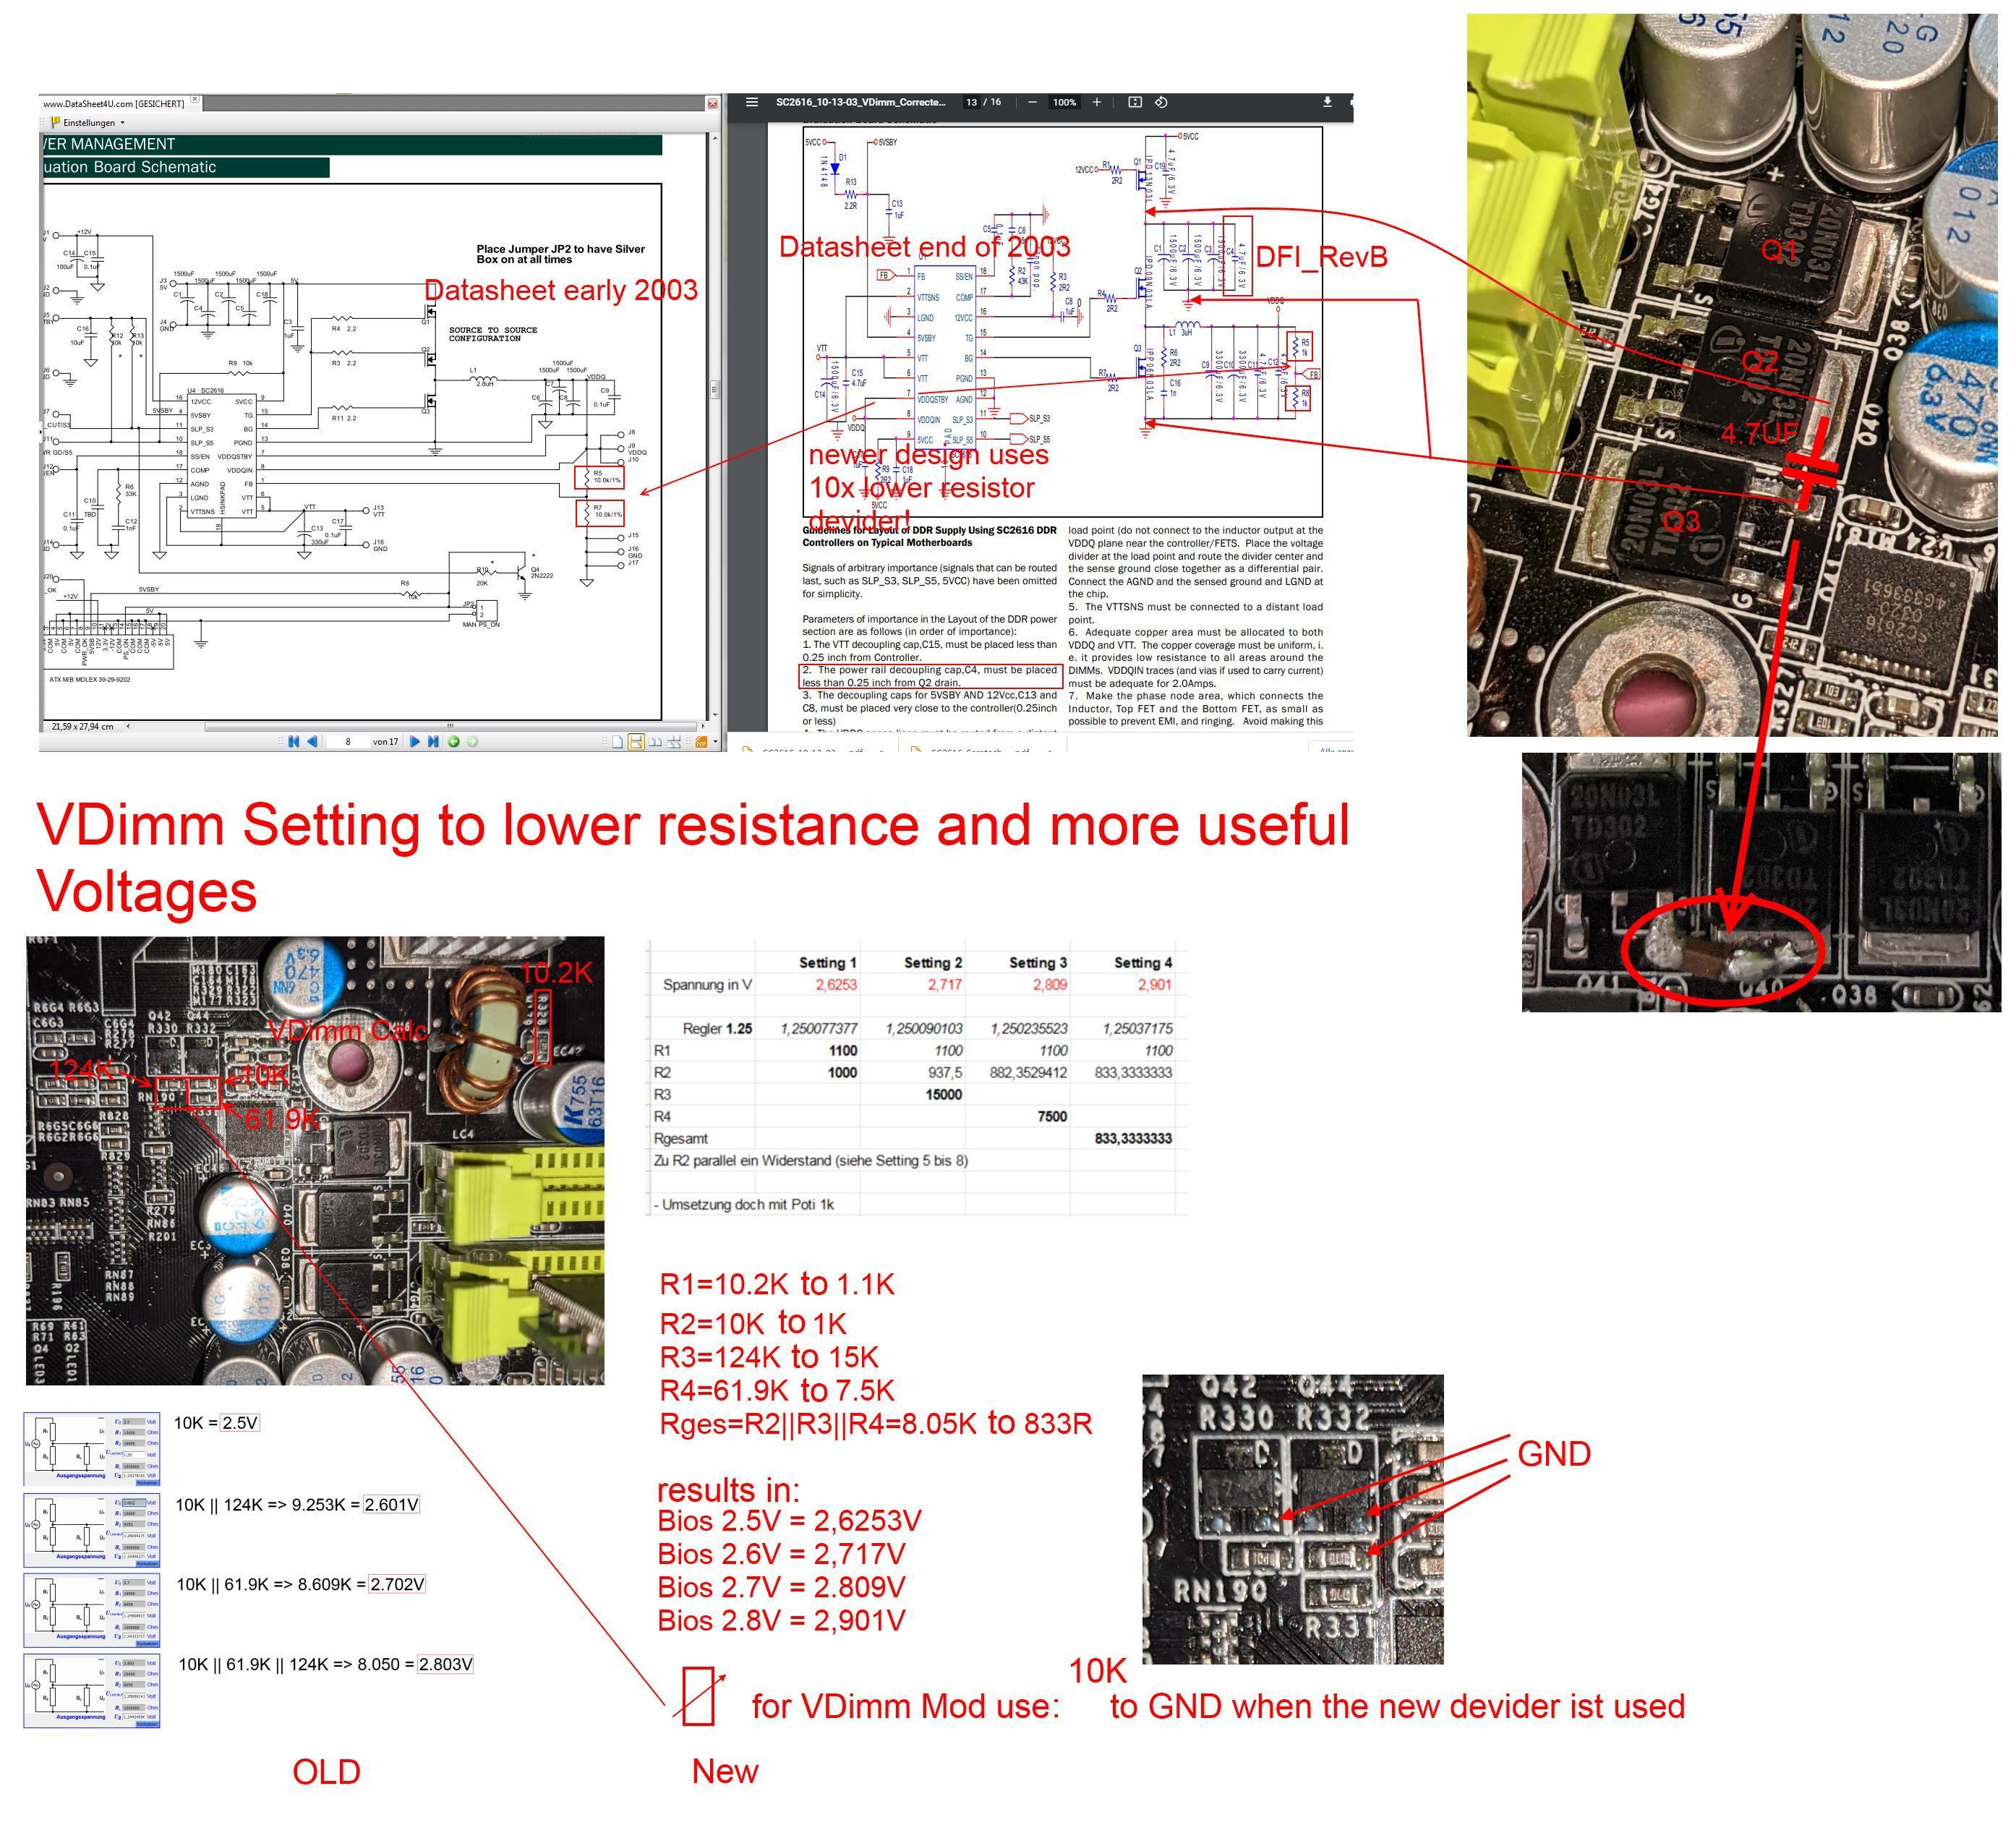This screenshot has height=1833, width=2016.
Task: Click fit to page icon in PDF toolbar
Action: (1135, 102)
